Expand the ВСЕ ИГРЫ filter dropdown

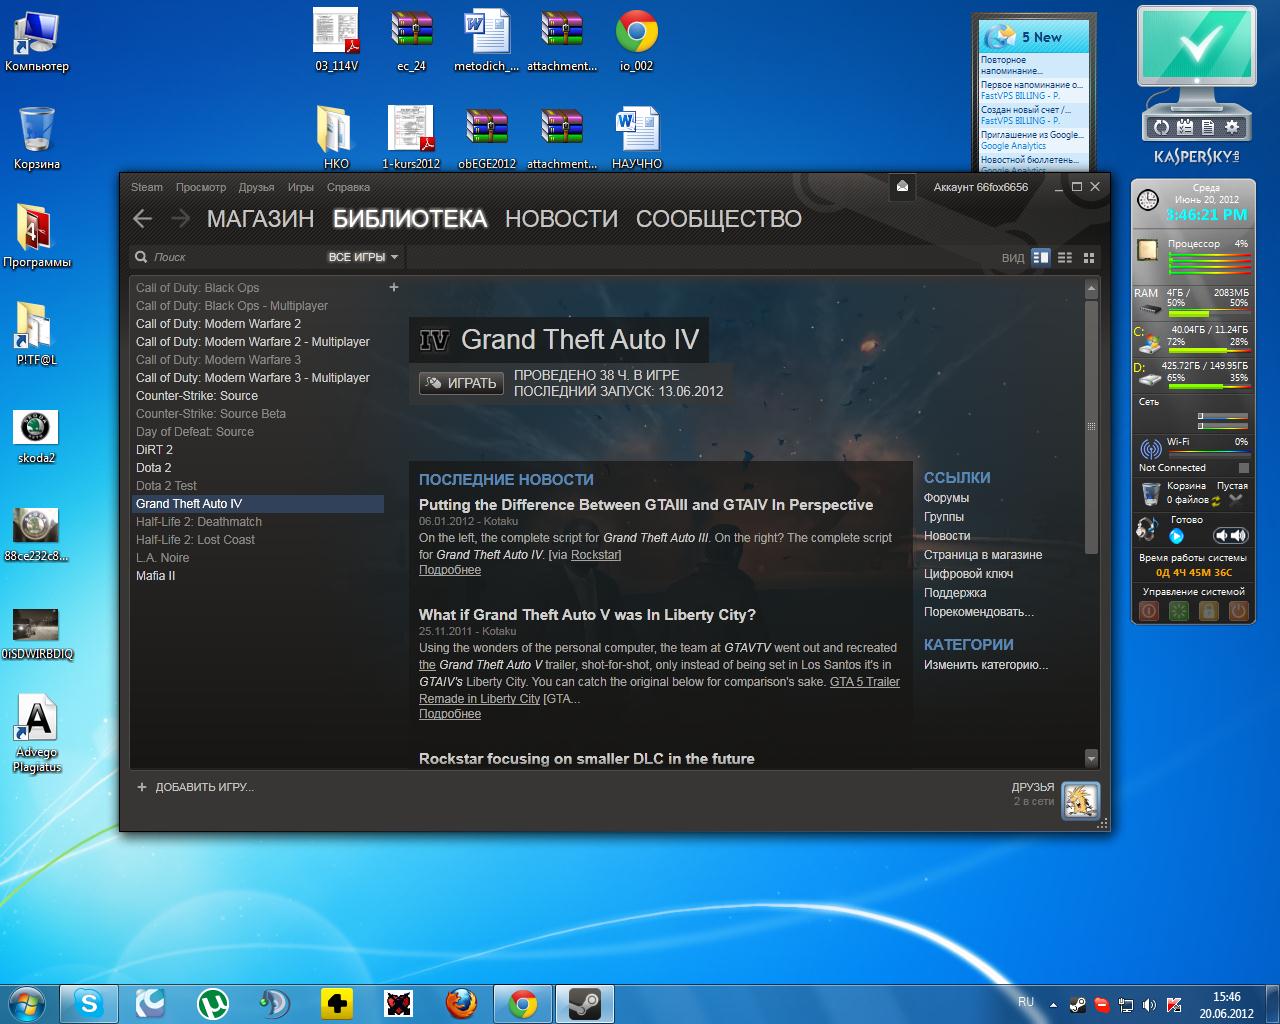363,258
